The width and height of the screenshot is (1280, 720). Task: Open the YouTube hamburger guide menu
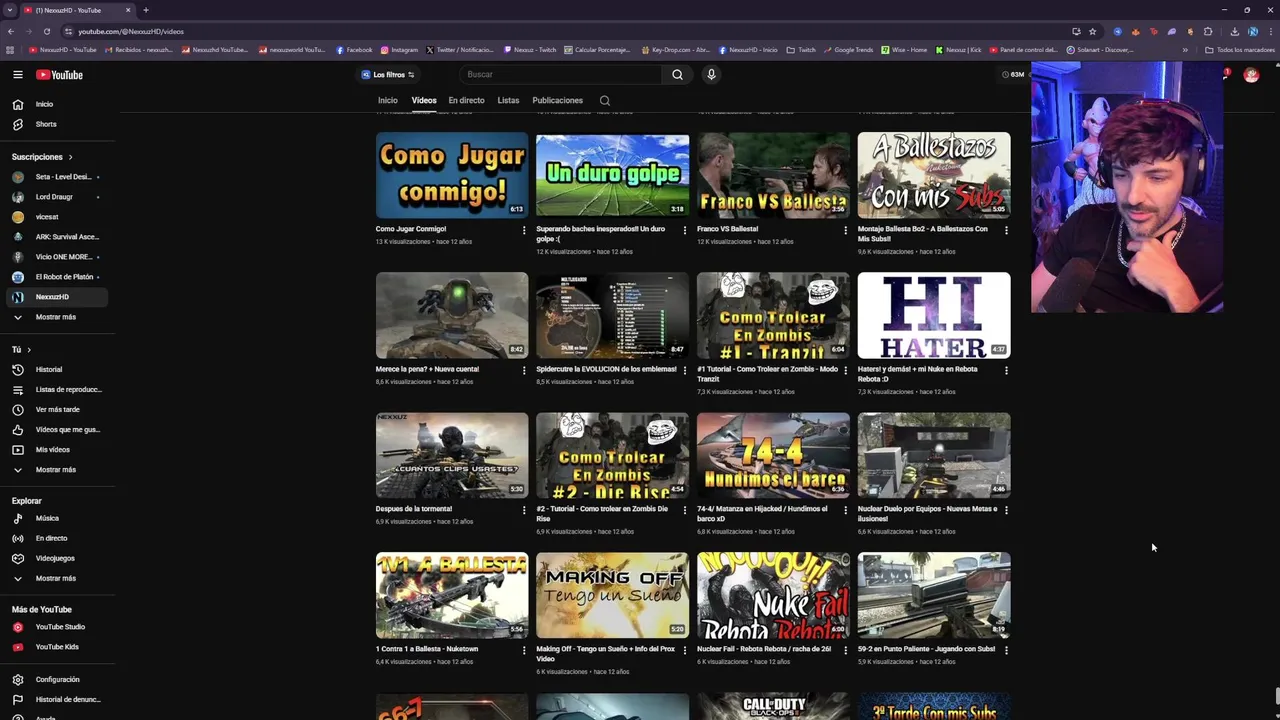pyautogui.click(x=17, y=75)
